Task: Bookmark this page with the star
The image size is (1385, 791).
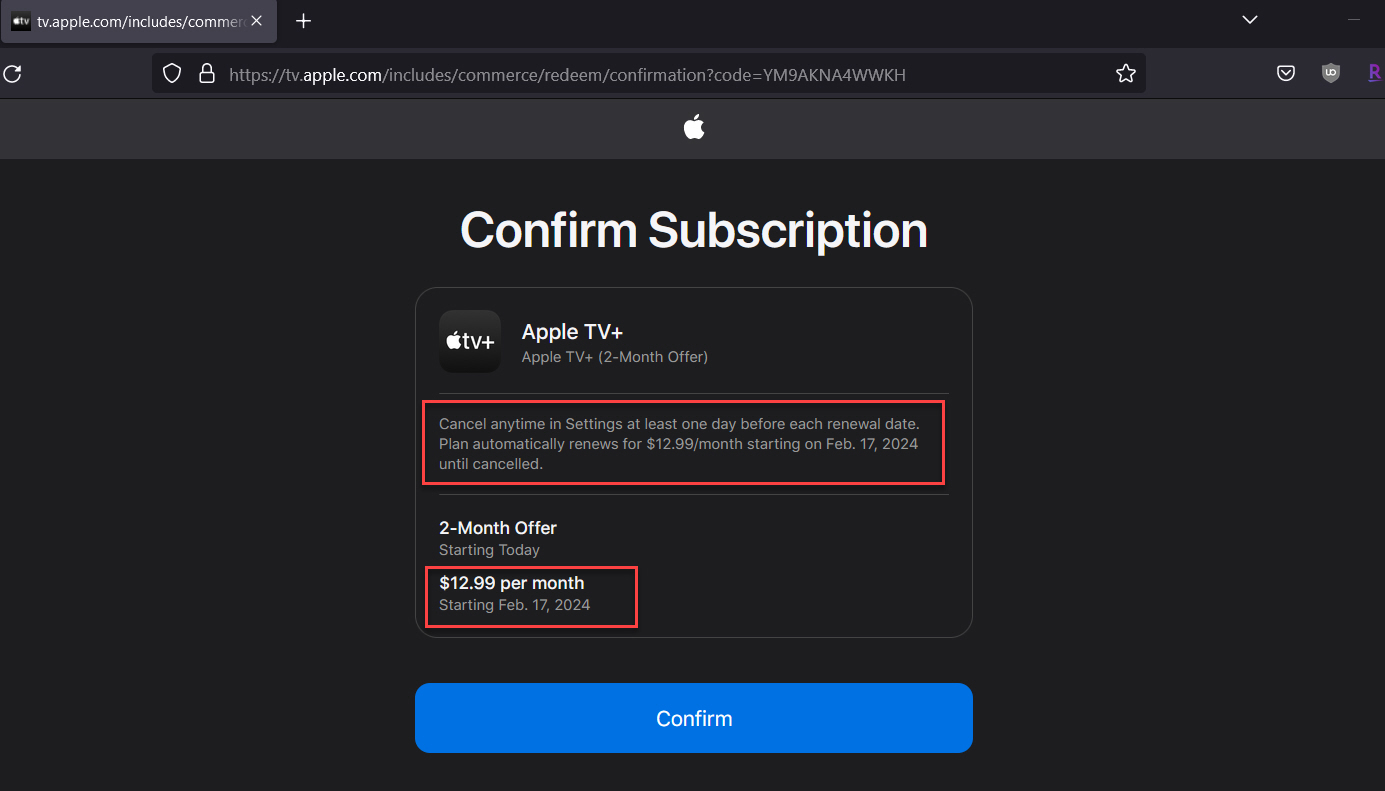Action: tap(1125, 73)
